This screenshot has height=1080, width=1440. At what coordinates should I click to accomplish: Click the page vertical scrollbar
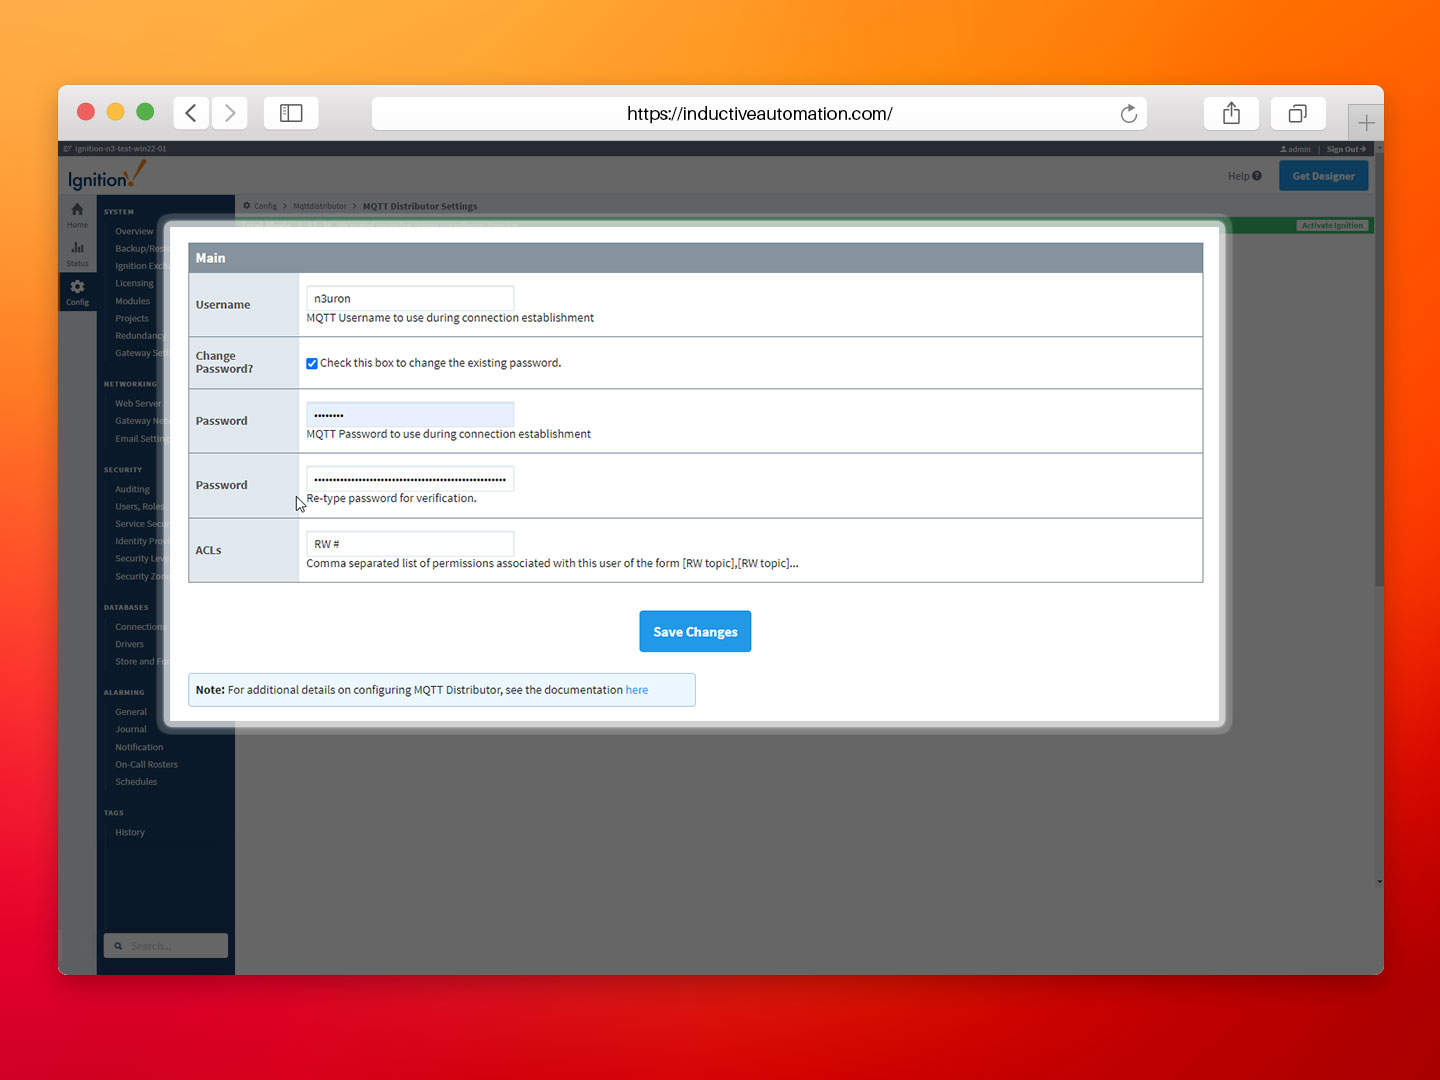(1379, 370)
